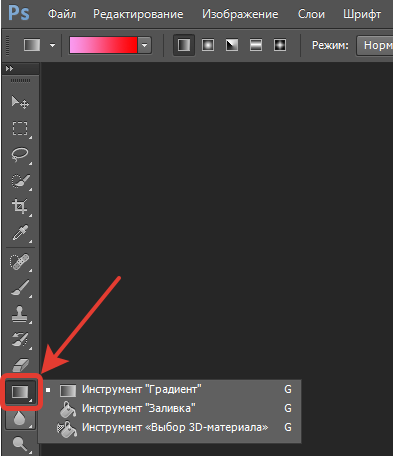Expand the collapsed toolbar double-arrow

click(x=9, y=68)
